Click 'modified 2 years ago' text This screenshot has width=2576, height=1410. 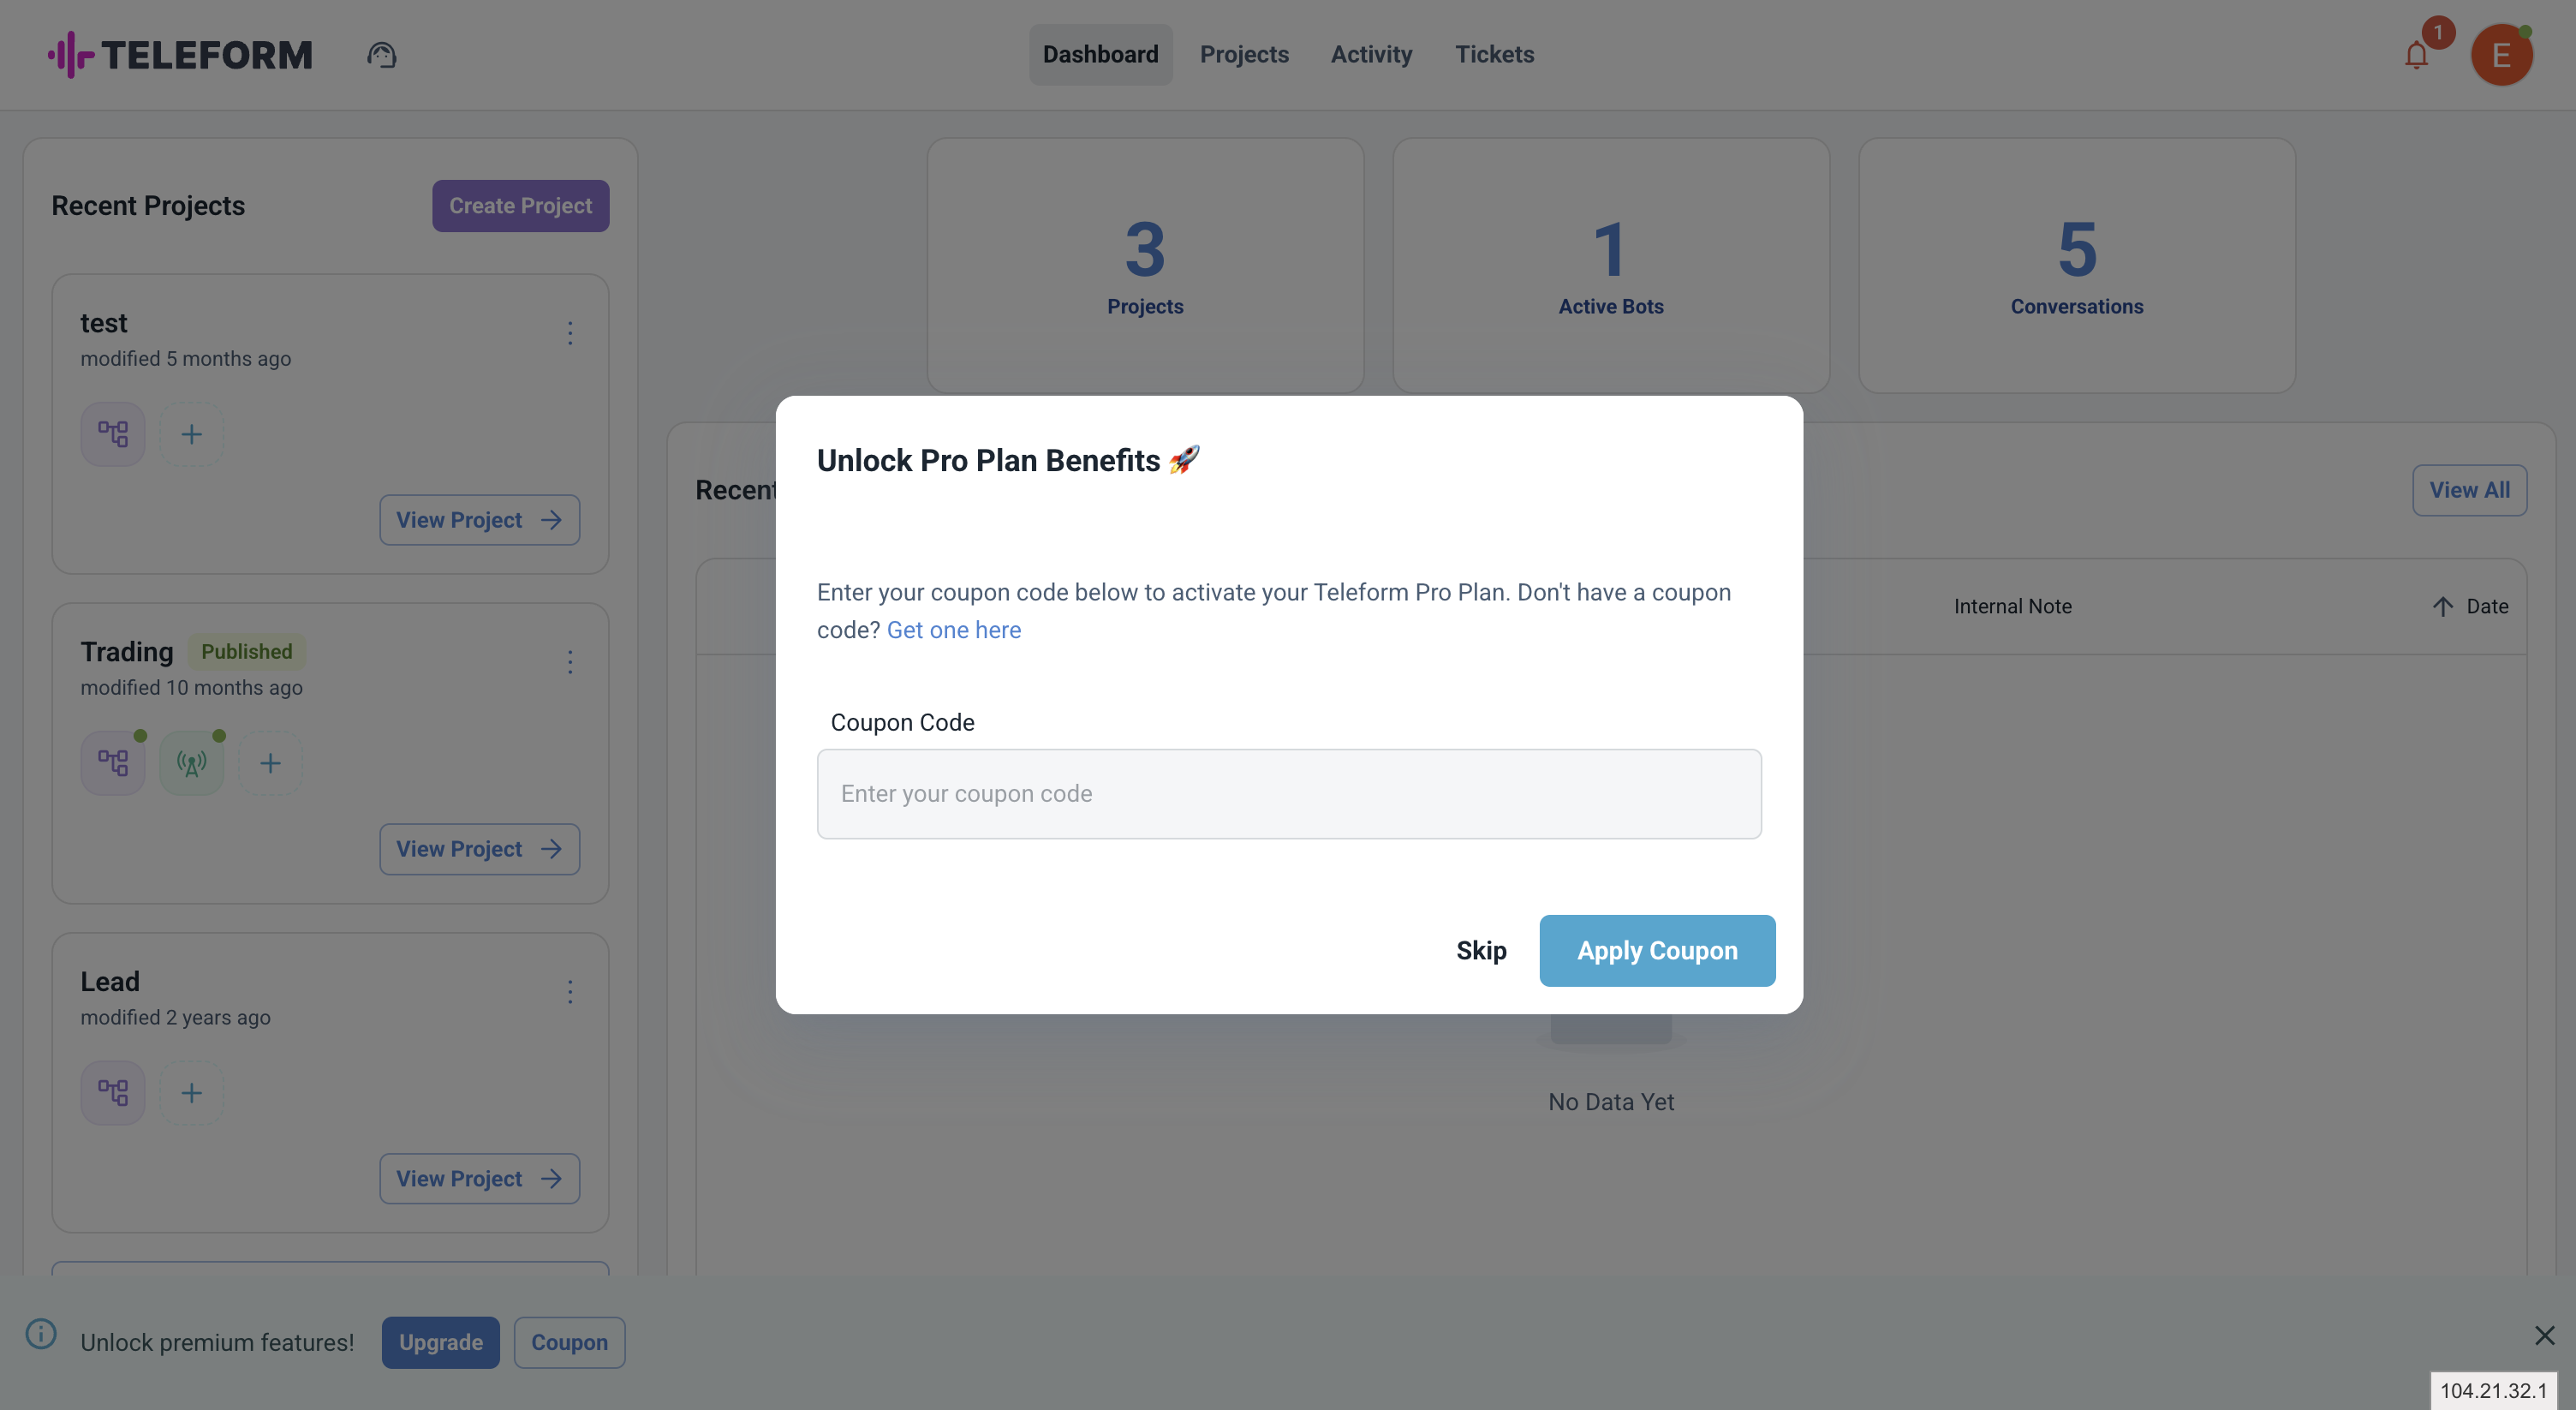pyautogui.click(x=175, y=1017)
